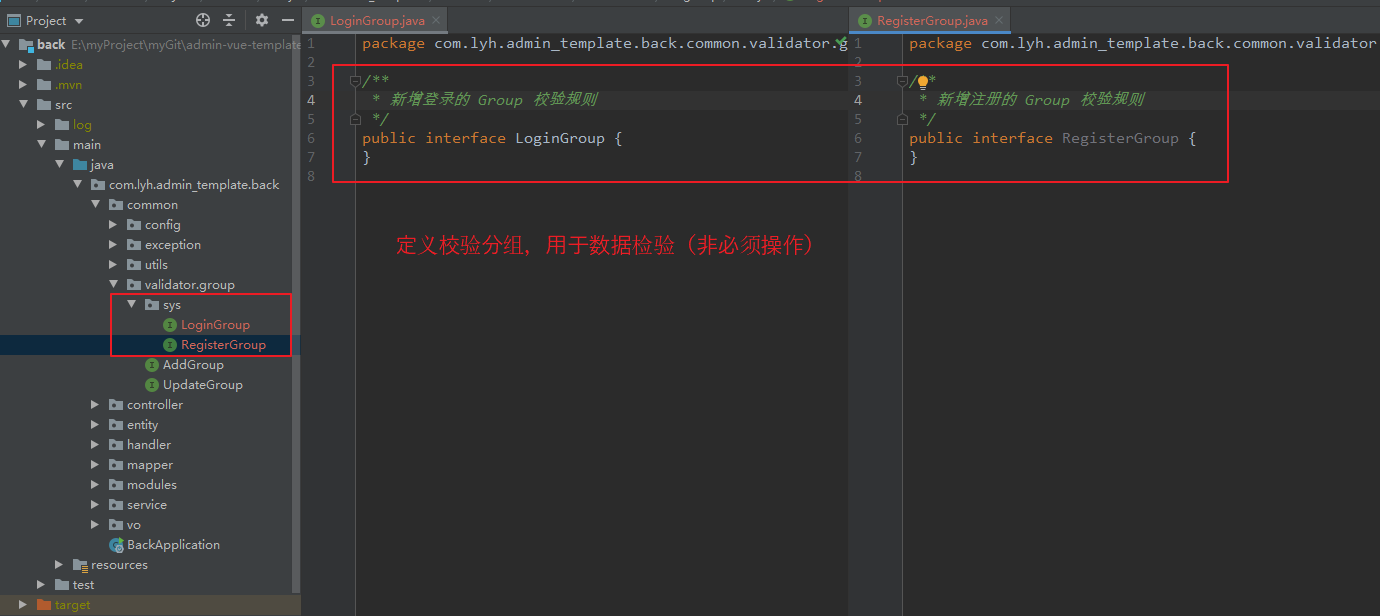
Task: Expand the exception package
Action: [x=113, y=245]
